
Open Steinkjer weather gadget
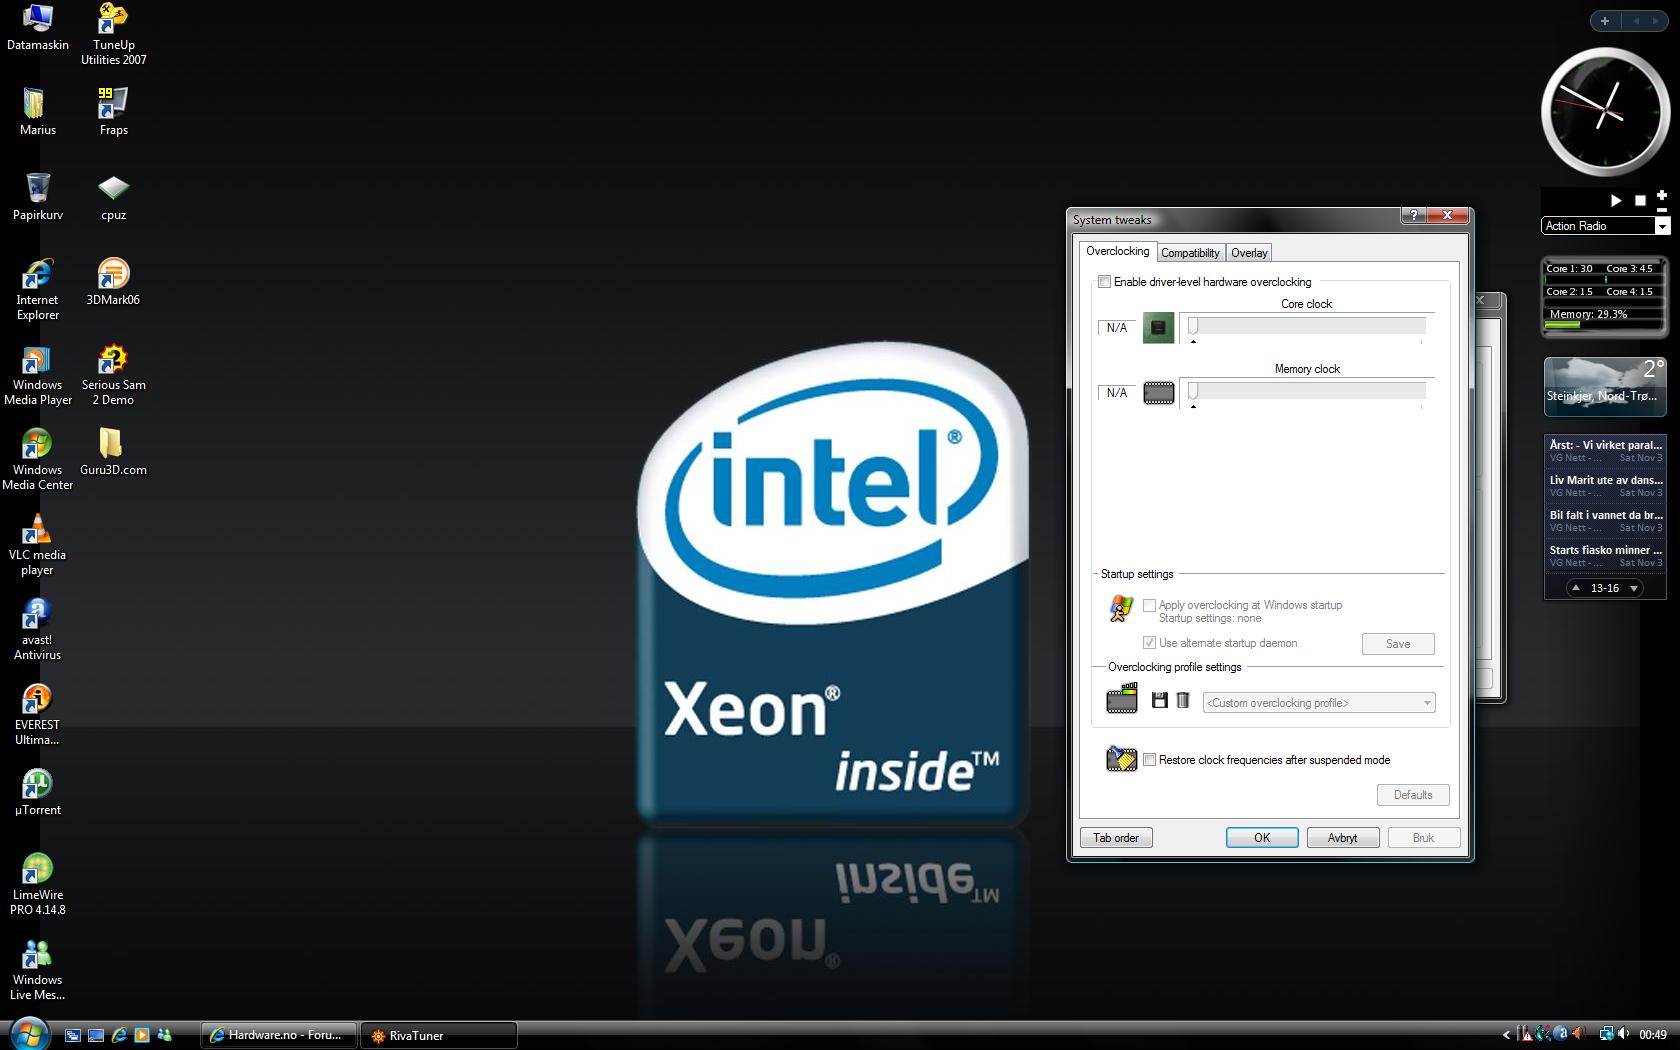tap(1605, 386)
